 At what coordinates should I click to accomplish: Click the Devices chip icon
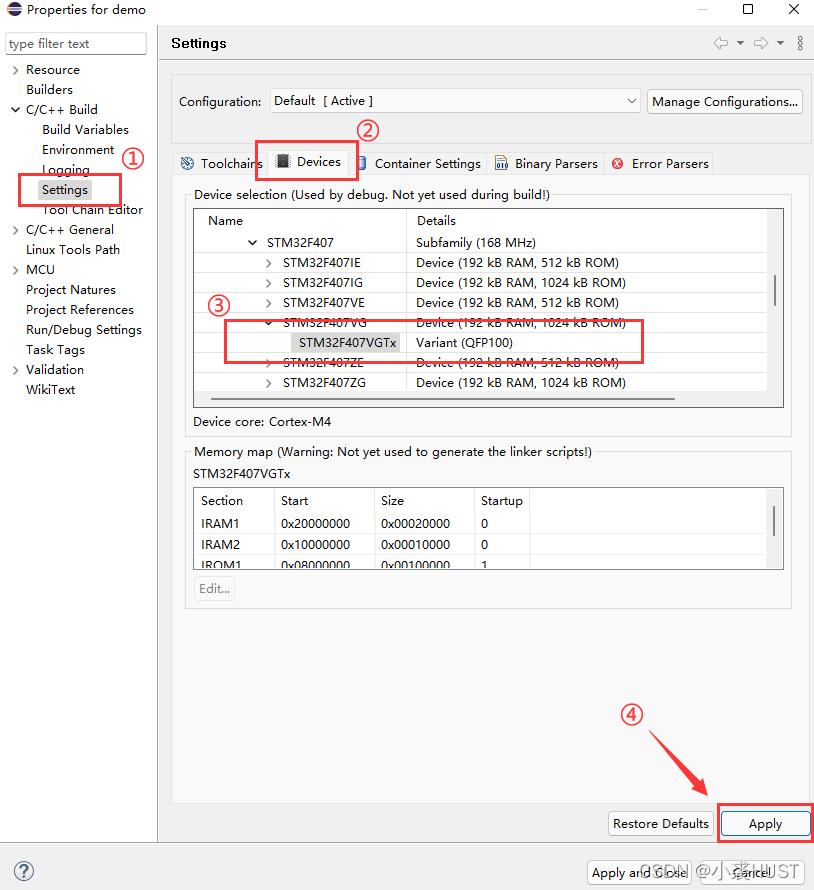click(283, 161)
